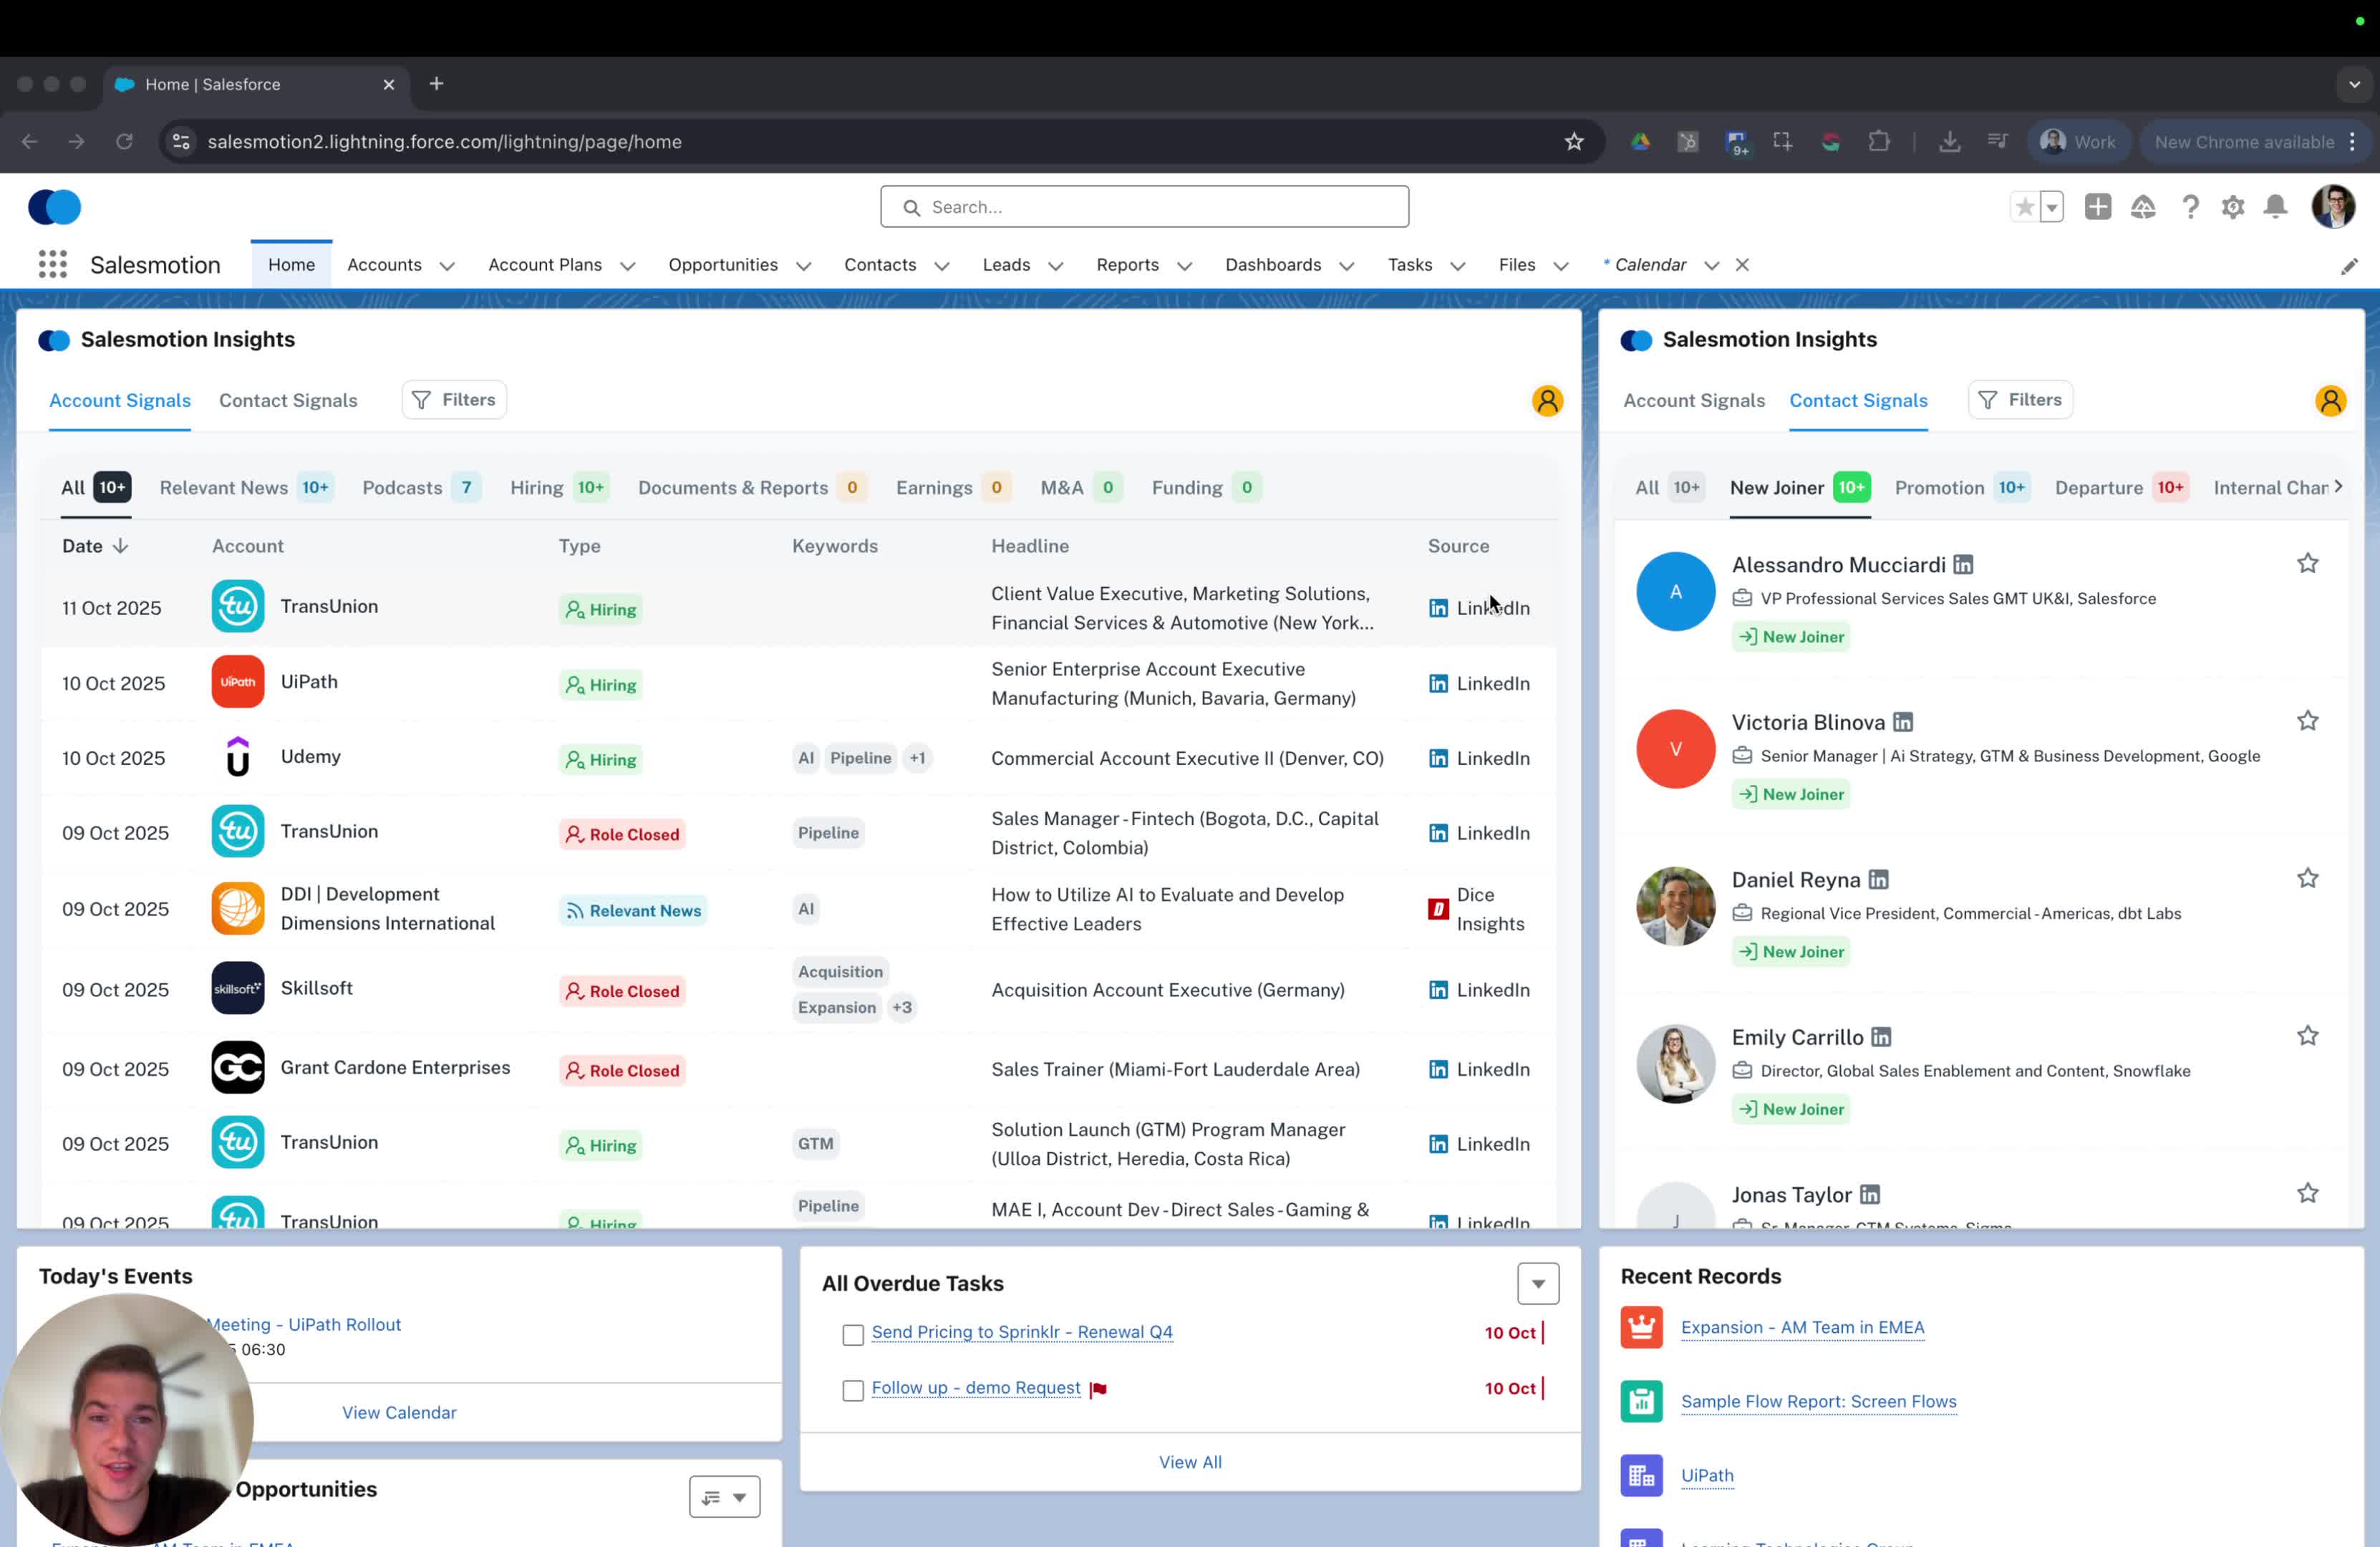Open View Calendar link
This screenshot has width=2380, height=1547.
click(399, 1413)
